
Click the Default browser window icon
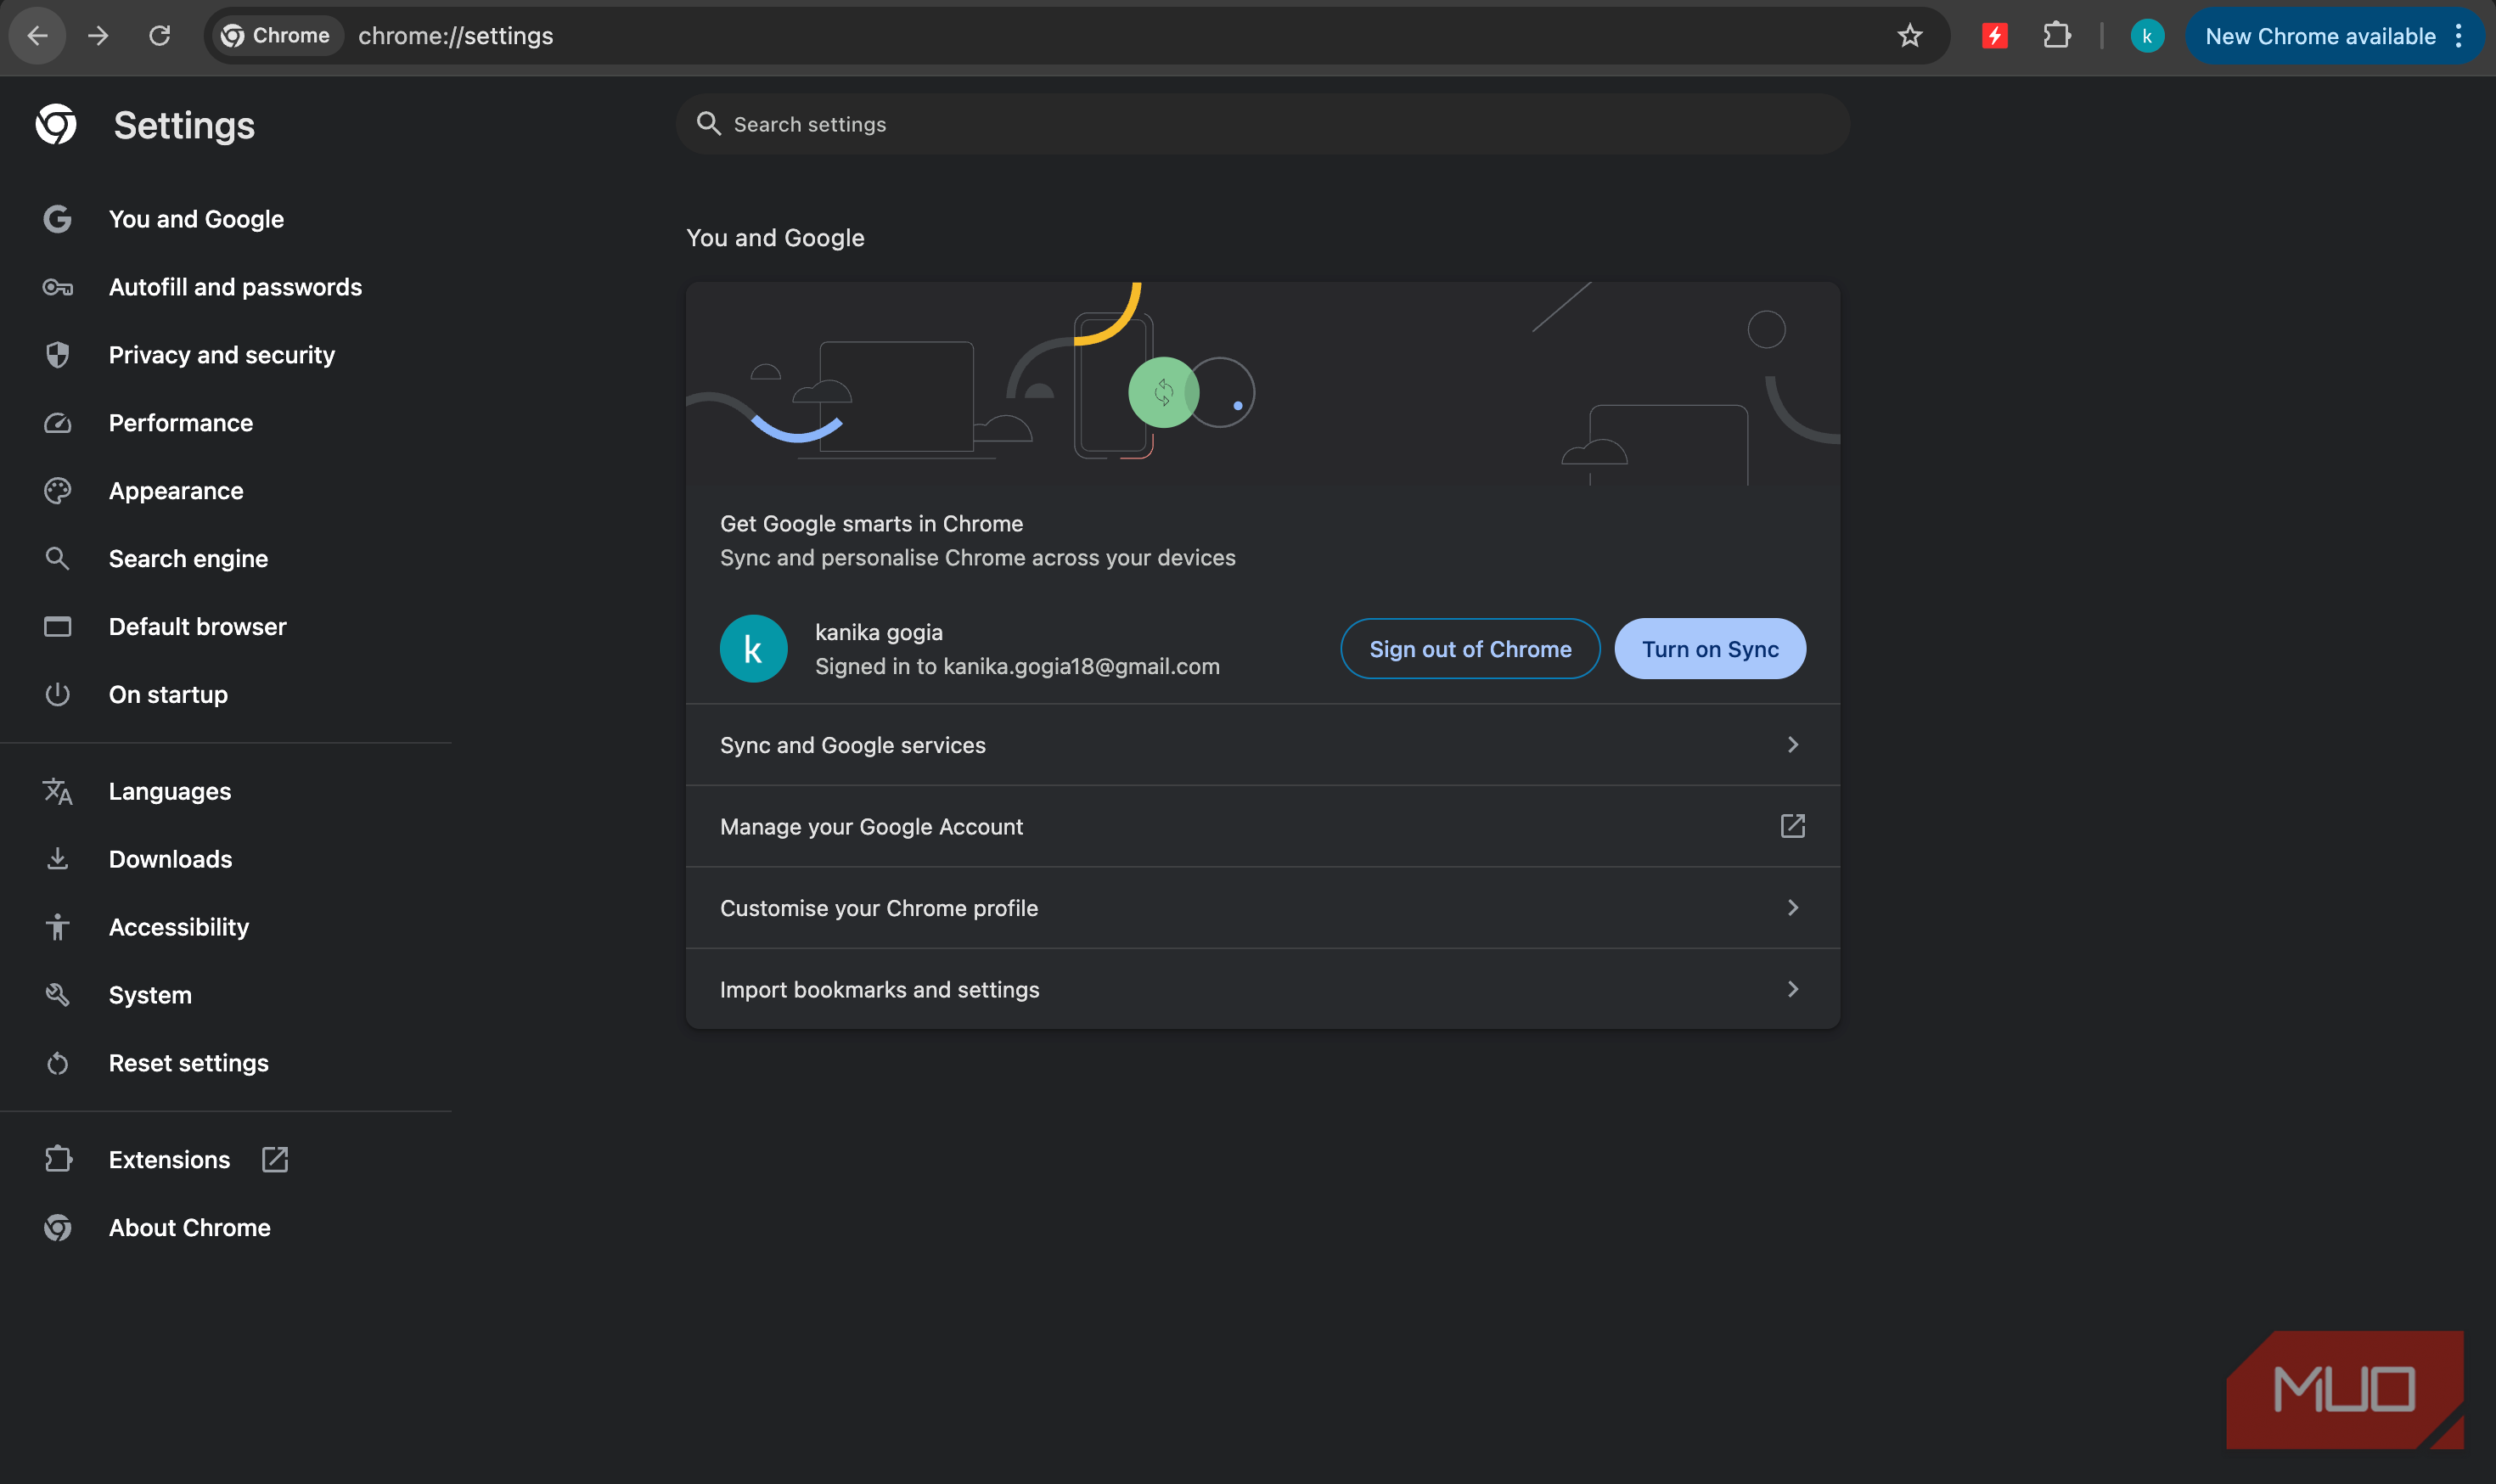[57, 627]
